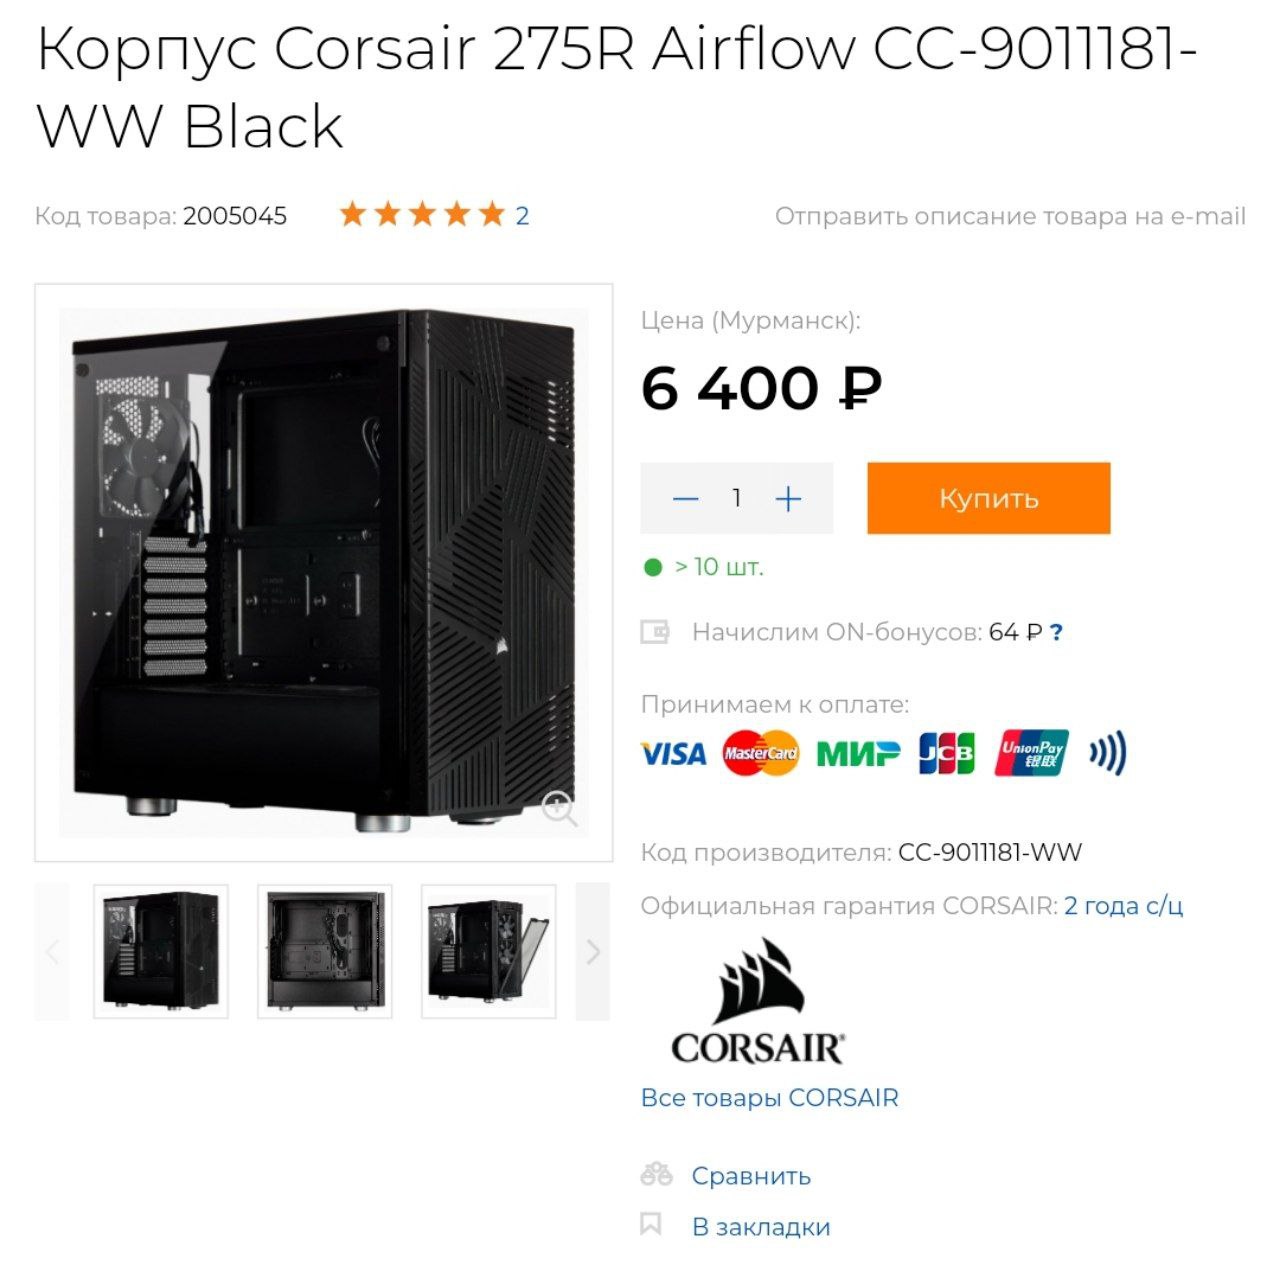Show previous thumbnails with left arrow
This screenshot has height=1274, width=1280.
pos(52,951)
